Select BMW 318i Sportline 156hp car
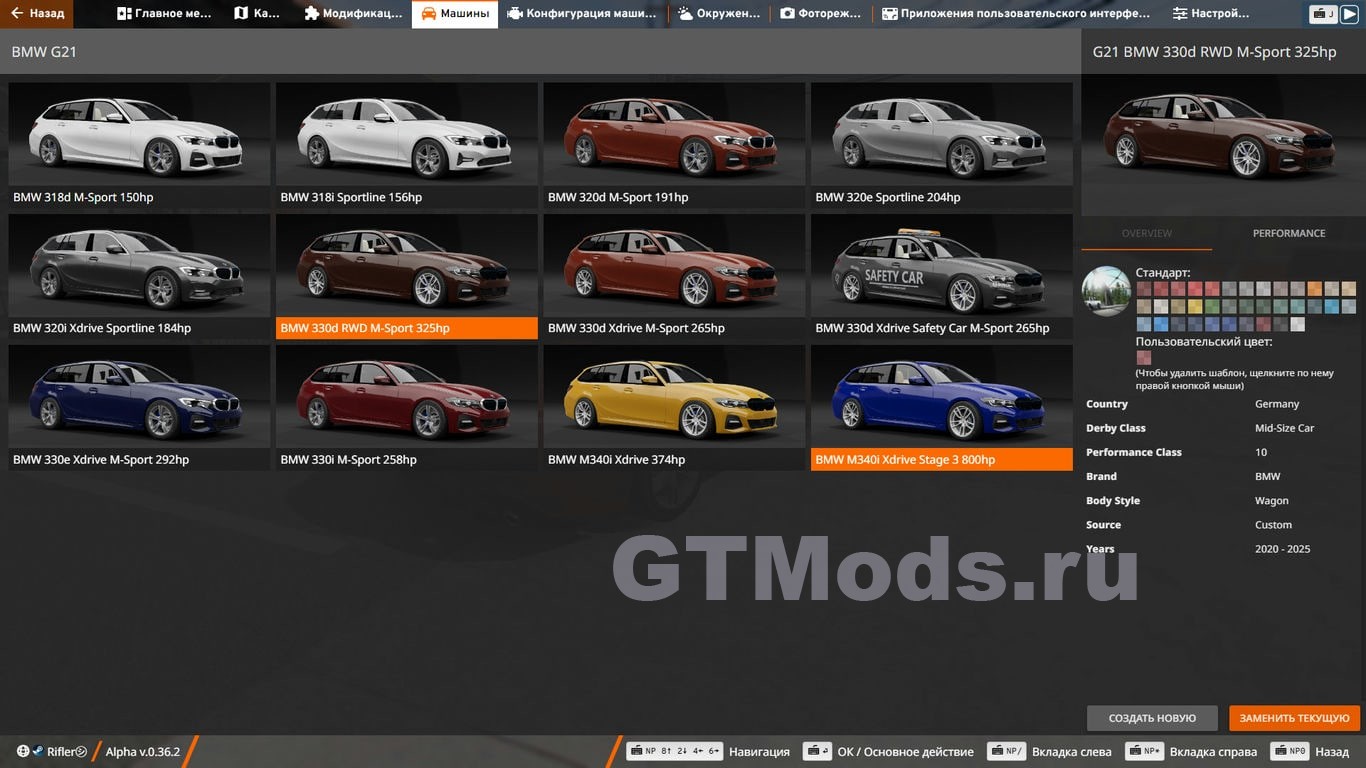Image resolution: width=1366 pixels, height=768 pixels. (407, 146)
